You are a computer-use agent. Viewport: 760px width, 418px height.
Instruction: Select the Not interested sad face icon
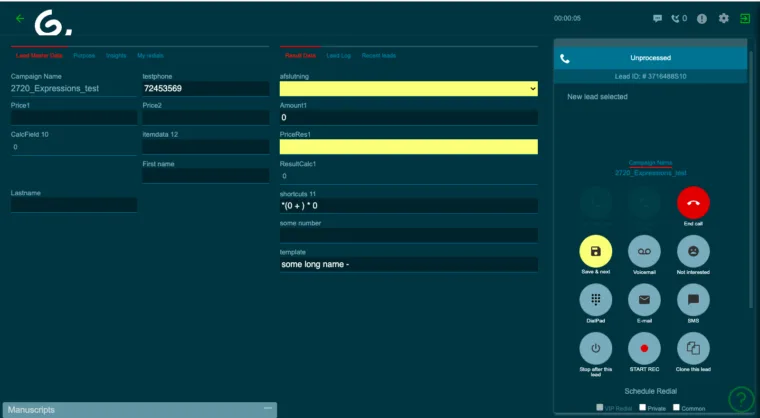[x=693, y=251]
